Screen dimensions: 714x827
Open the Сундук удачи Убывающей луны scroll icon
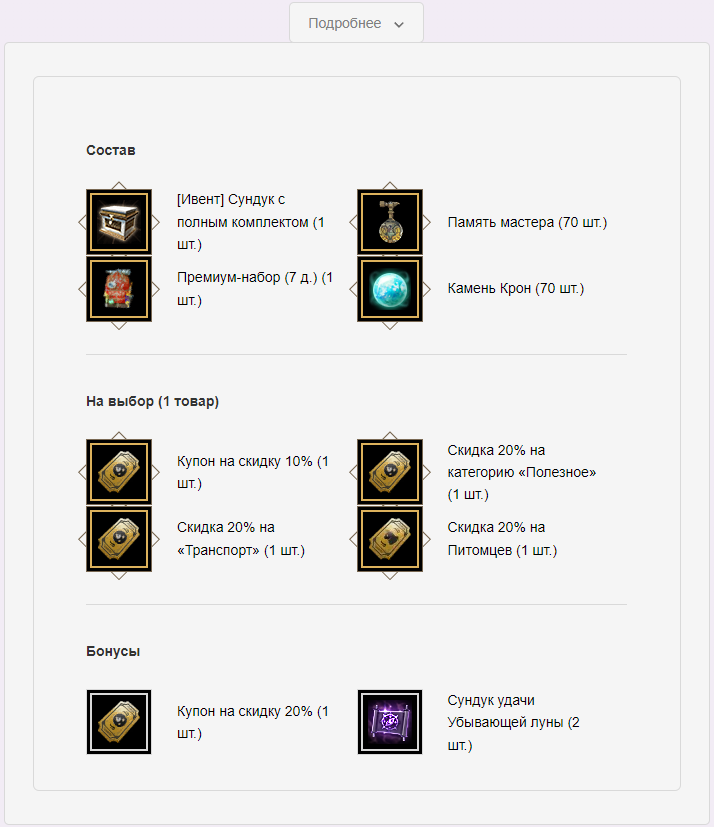click(x=390, y=722)
